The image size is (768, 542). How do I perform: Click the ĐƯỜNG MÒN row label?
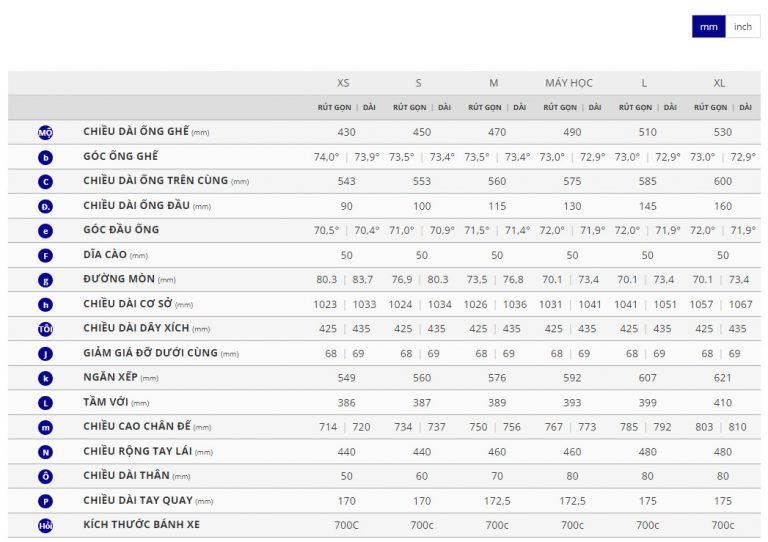(x=119, y=279)
